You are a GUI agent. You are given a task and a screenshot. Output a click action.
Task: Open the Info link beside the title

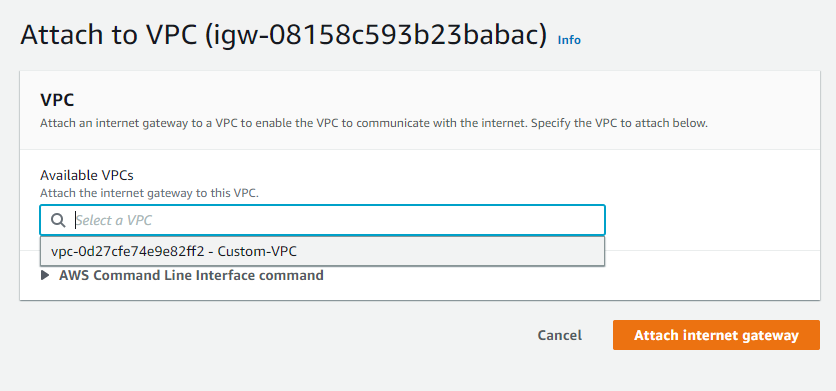point(569,40)
